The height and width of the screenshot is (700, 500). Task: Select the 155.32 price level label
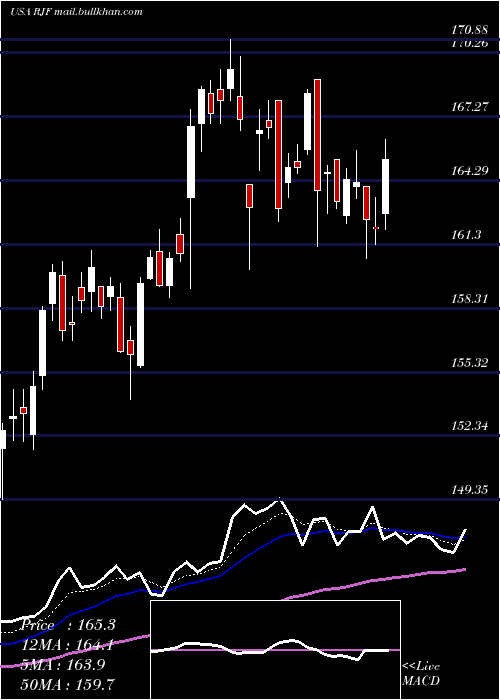pyautogui.click(x=469, y=362)
